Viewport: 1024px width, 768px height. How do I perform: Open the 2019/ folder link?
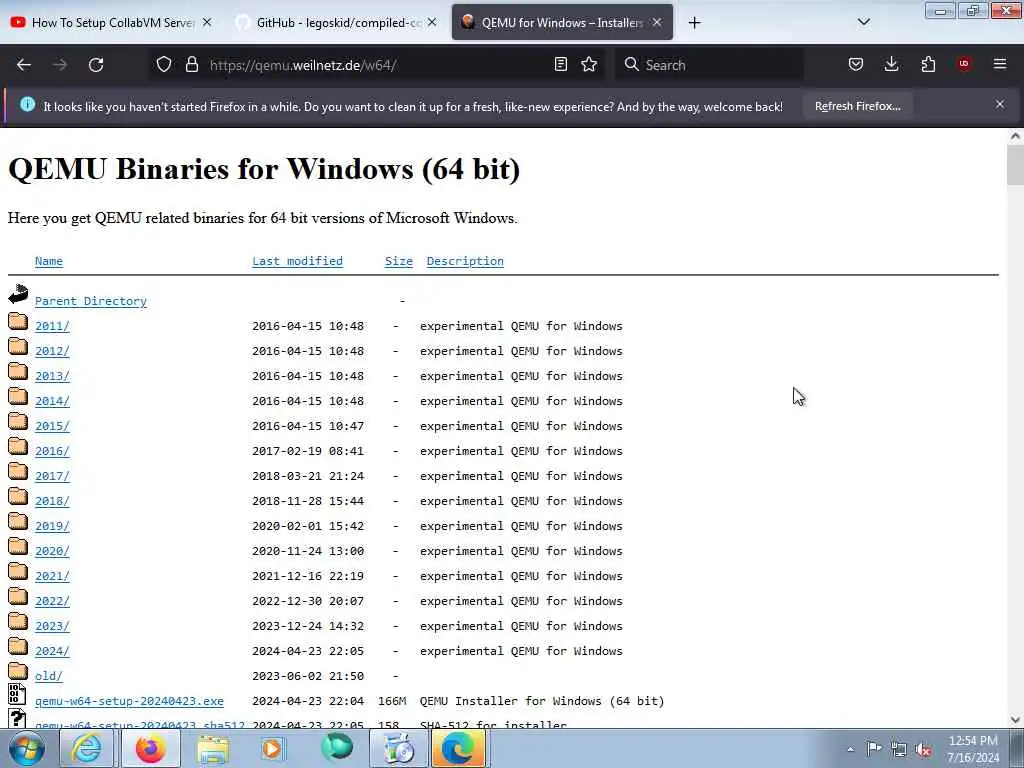tap(52, 526)
